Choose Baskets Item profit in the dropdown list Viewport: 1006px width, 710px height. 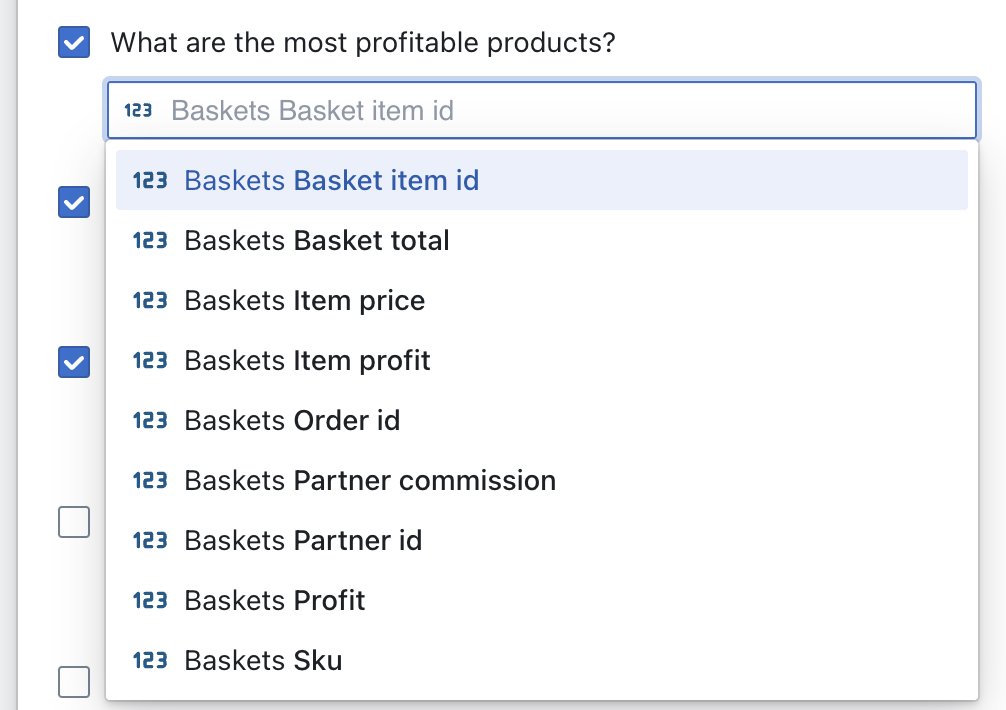(307, 361)
